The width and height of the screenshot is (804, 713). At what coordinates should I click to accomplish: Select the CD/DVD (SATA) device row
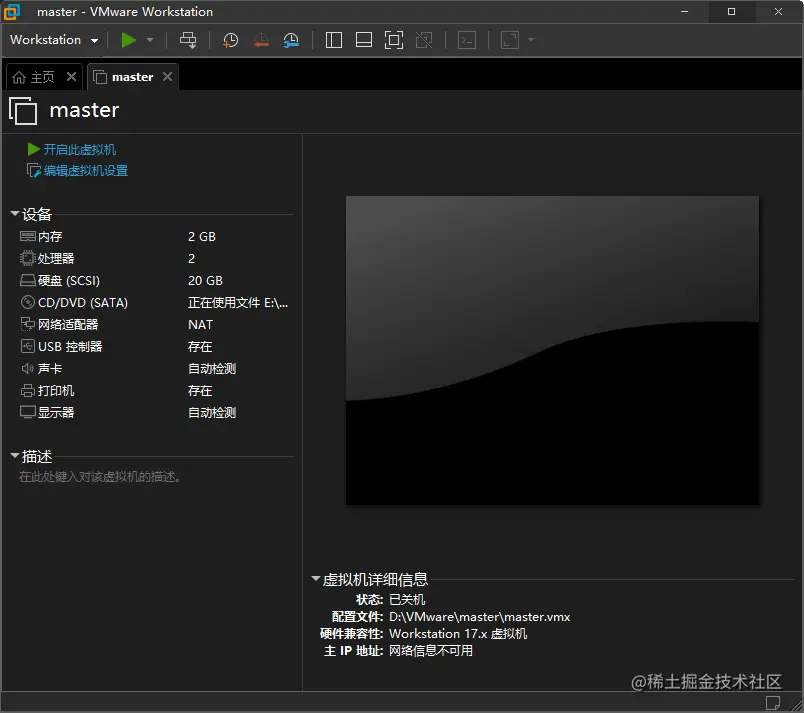point(154,302)
